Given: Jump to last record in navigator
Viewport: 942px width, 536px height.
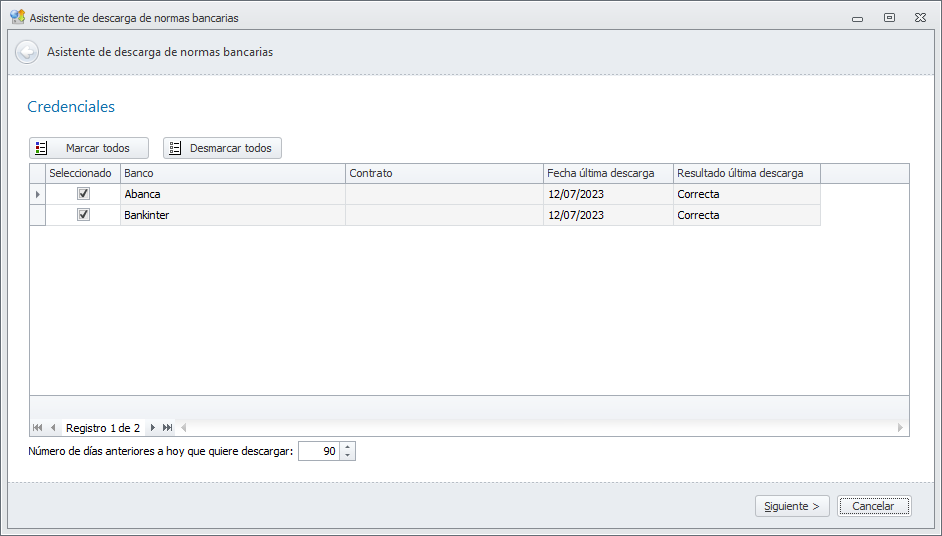Looking at the screenshot, I should coord(168,428).
